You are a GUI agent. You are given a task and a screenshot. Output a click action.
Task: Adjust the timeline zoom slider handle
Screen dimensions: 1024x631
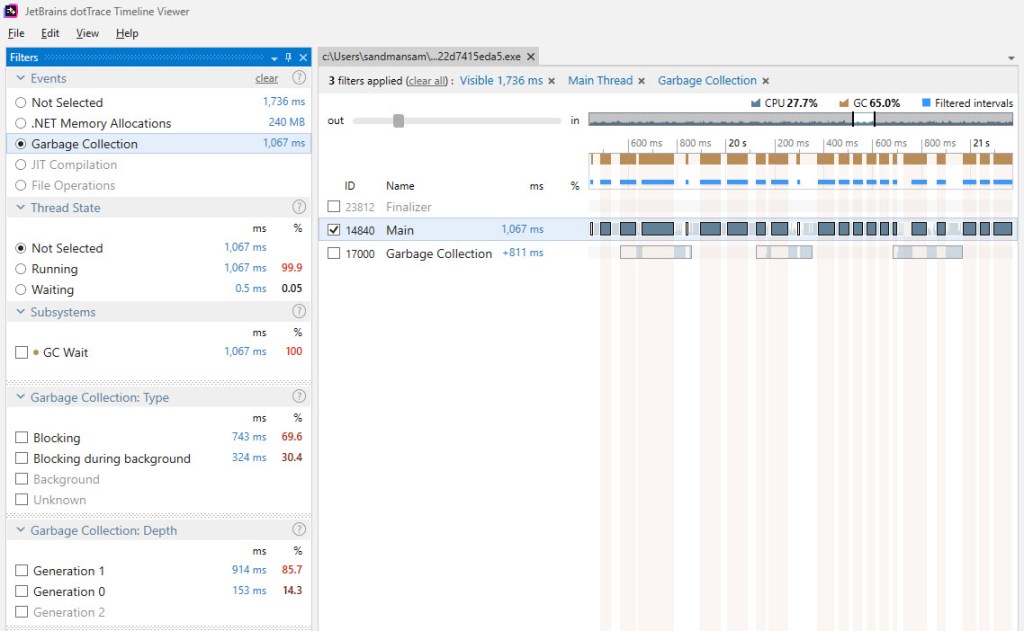pos(398,121)
